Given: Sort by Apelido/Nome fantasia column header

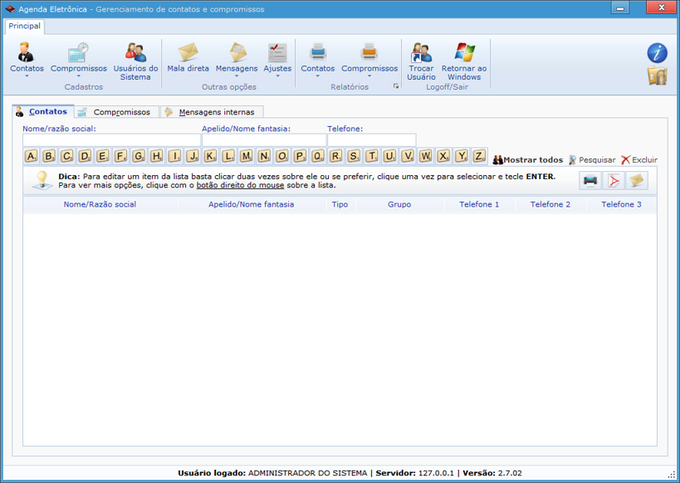Looking at the screenshot, I should point(252,205).
